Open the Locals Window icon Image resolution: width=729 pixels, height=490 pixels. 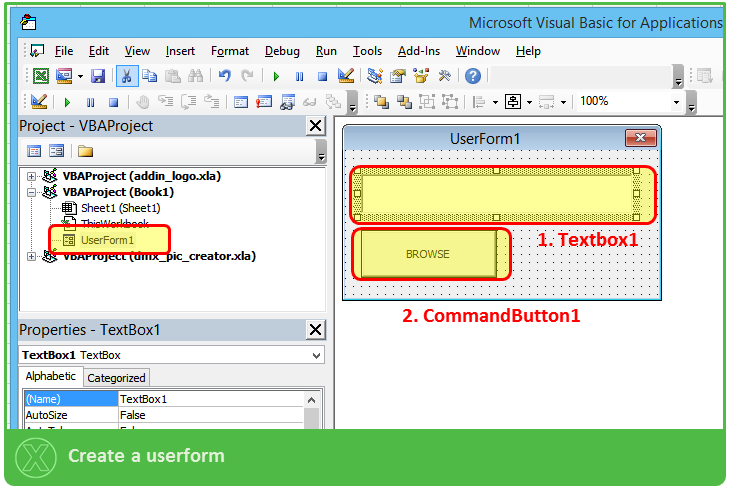pyautogui.click(x=241, y=101)
